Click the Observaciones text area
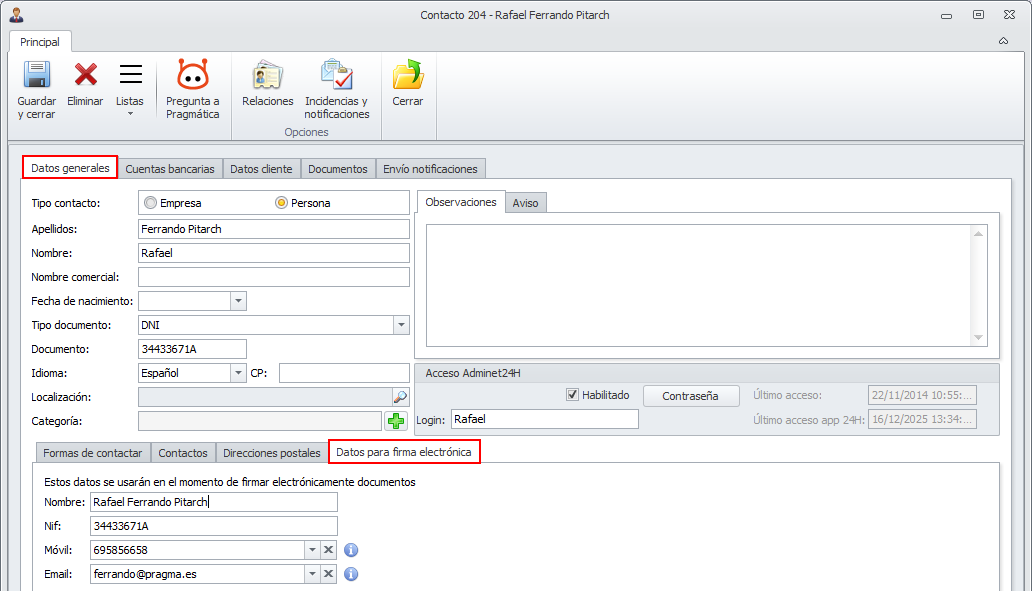Image resolution: width=1032 pixels, height=591 pixels. click(x=699, y=286)
